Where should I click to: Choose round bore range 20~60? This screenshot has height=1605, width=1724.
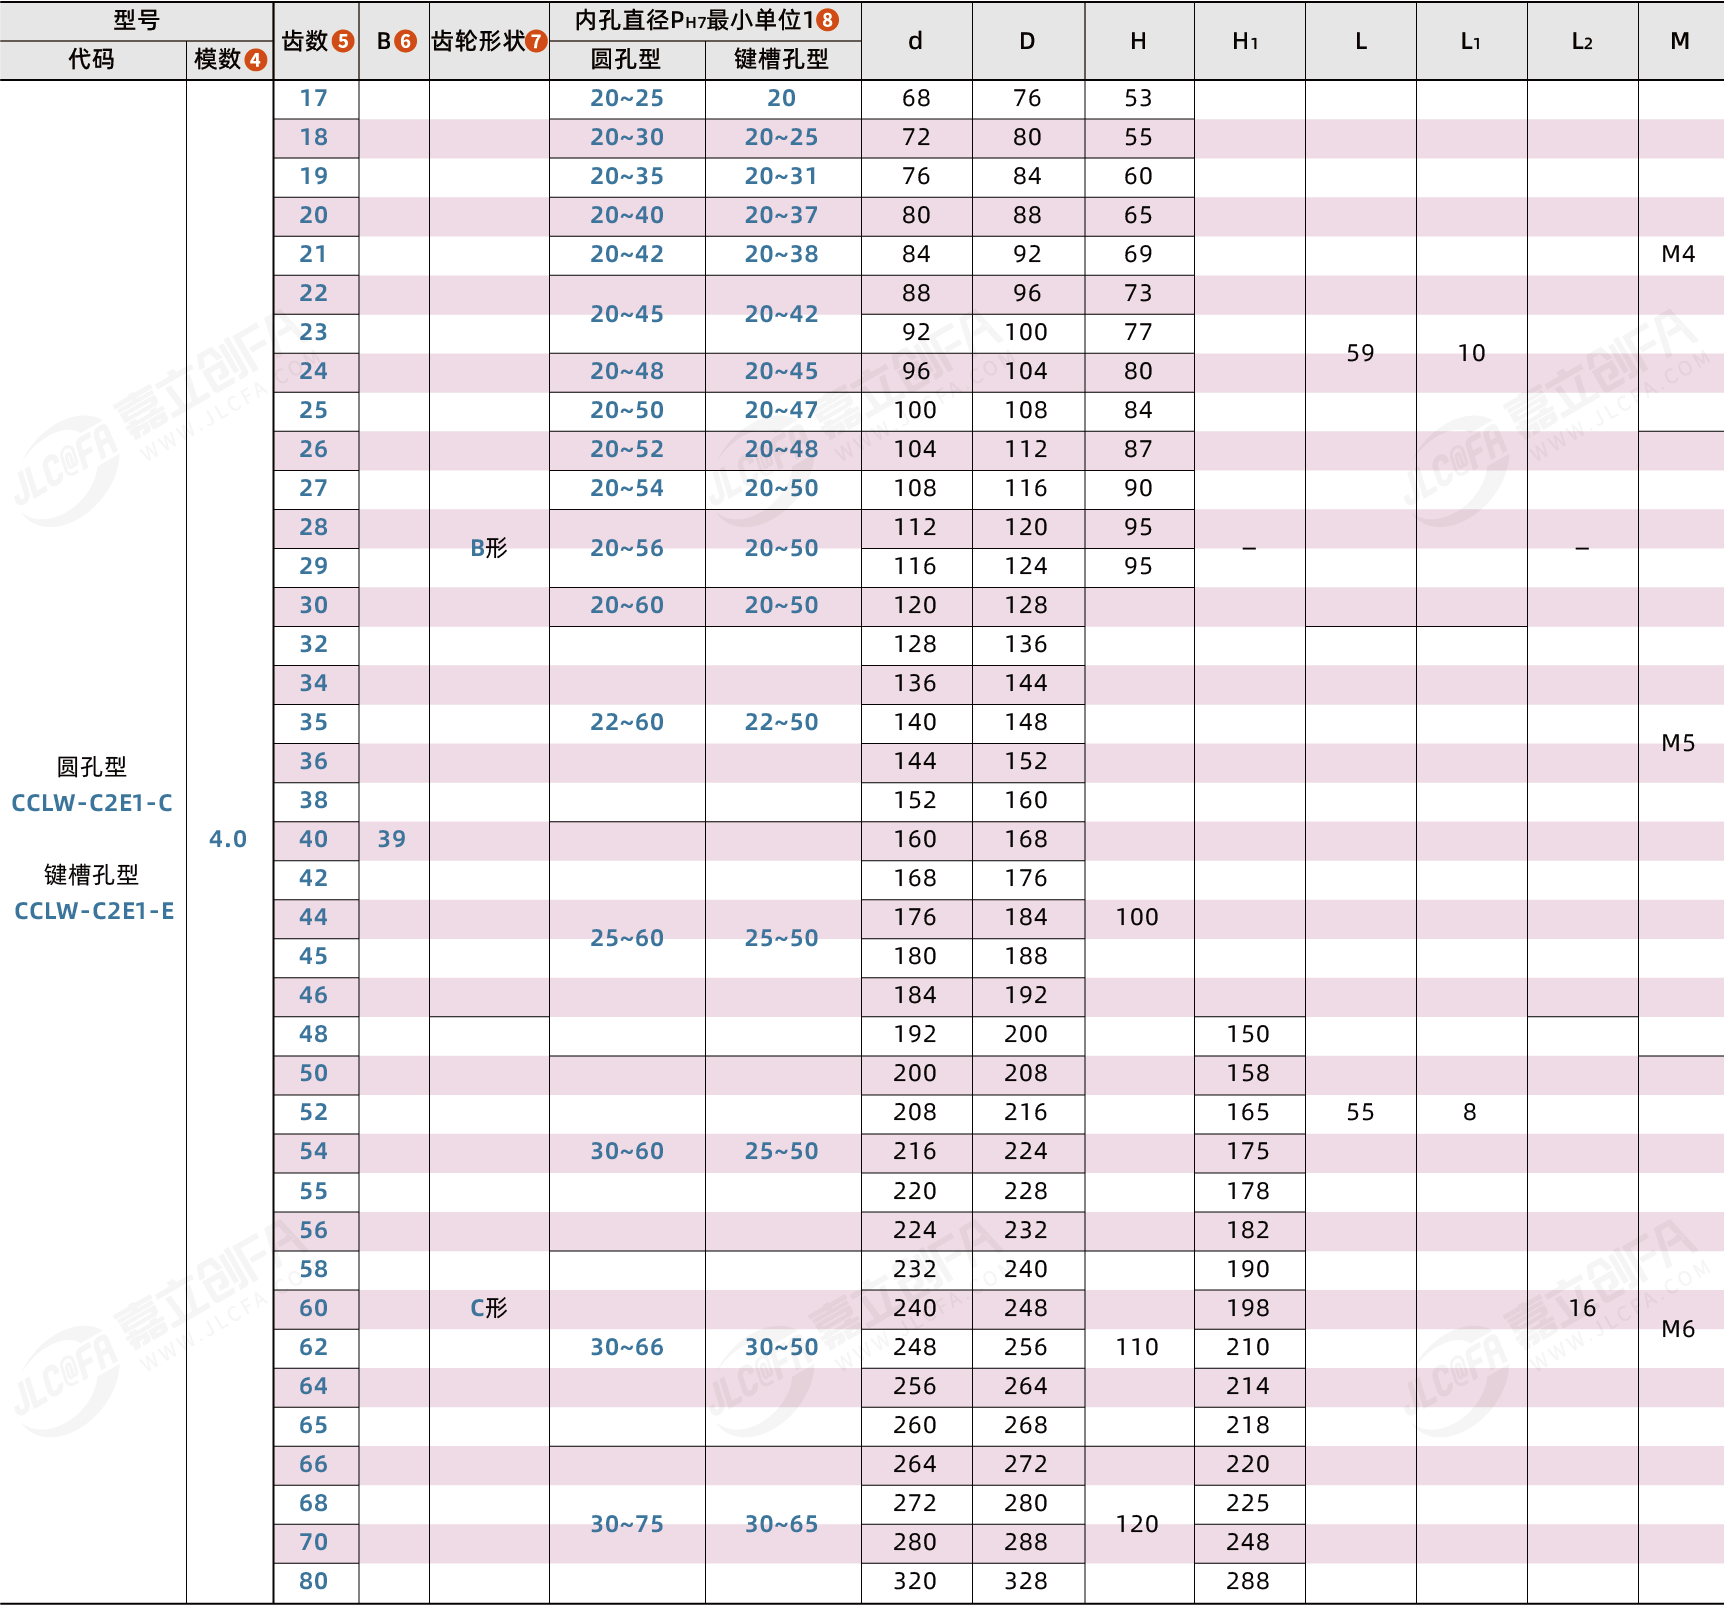[627, 605]
